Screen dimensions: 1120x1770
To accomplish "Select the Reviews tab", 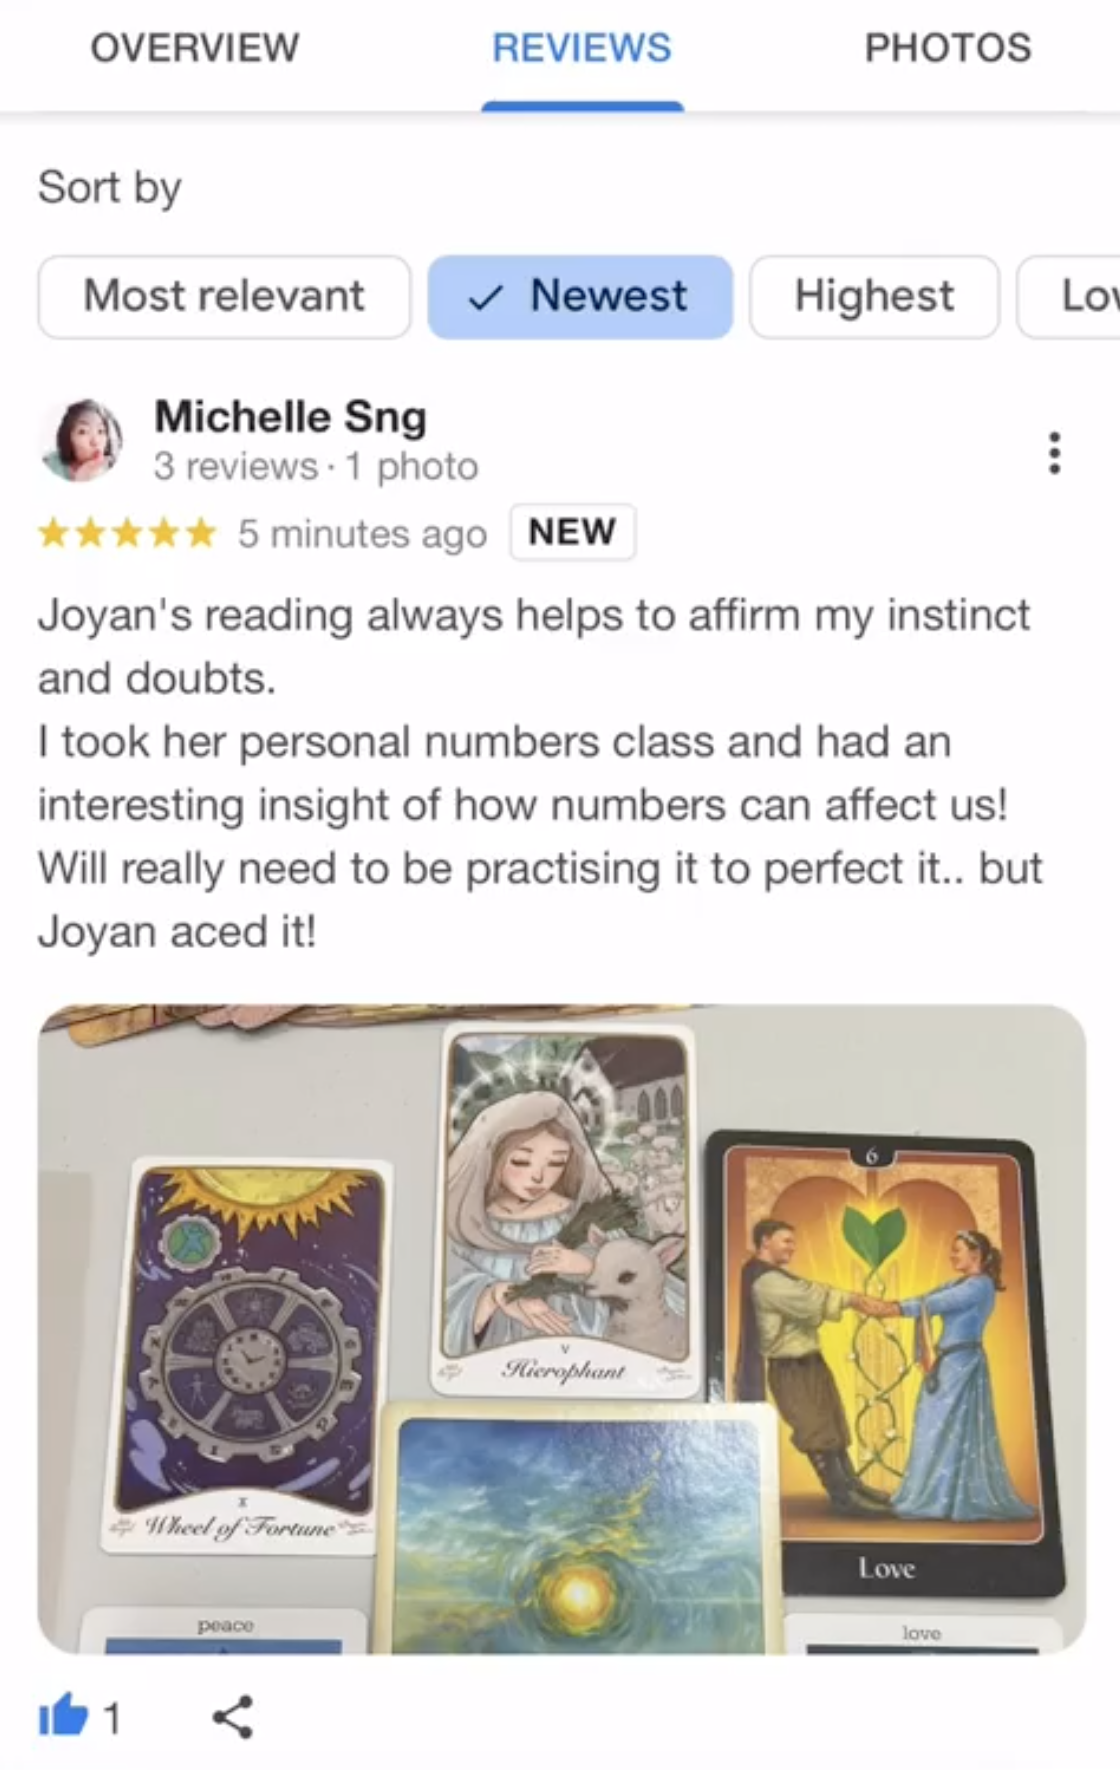I will 582,48.
